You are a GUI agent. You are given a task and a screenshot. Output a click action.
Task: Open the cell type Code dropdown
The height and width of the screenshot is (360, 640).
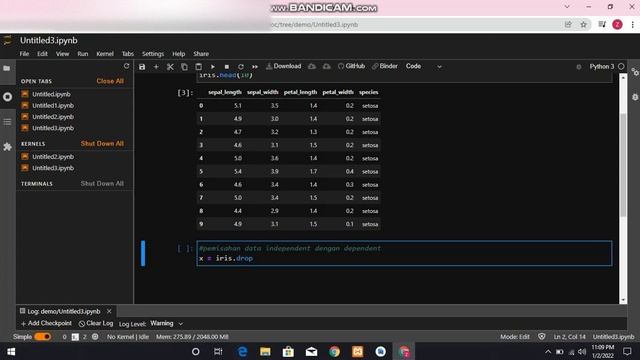[x=424, y=66]
